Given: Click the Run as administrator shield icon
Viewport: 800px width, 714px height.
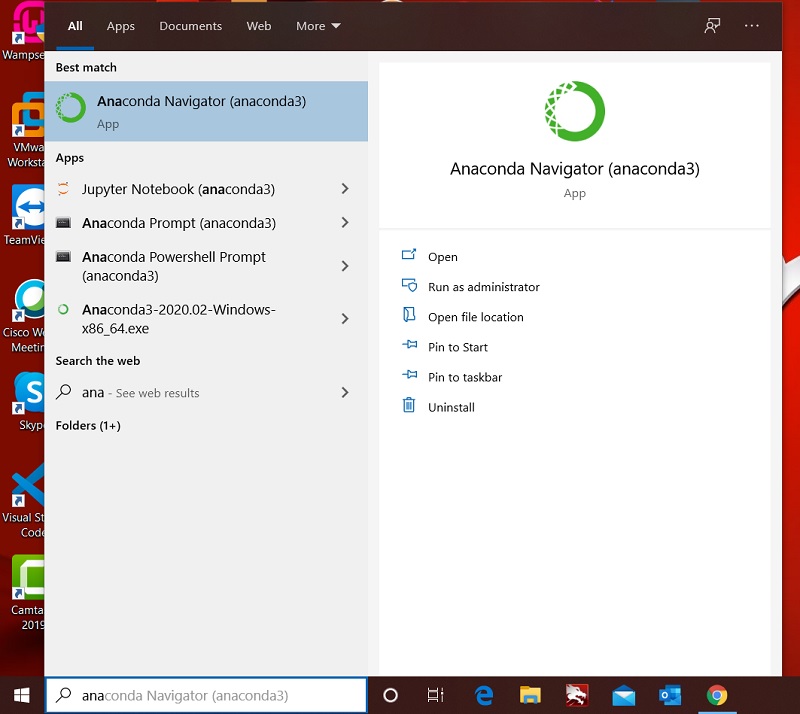Looking at the screenshot, I should coord(409,285).
